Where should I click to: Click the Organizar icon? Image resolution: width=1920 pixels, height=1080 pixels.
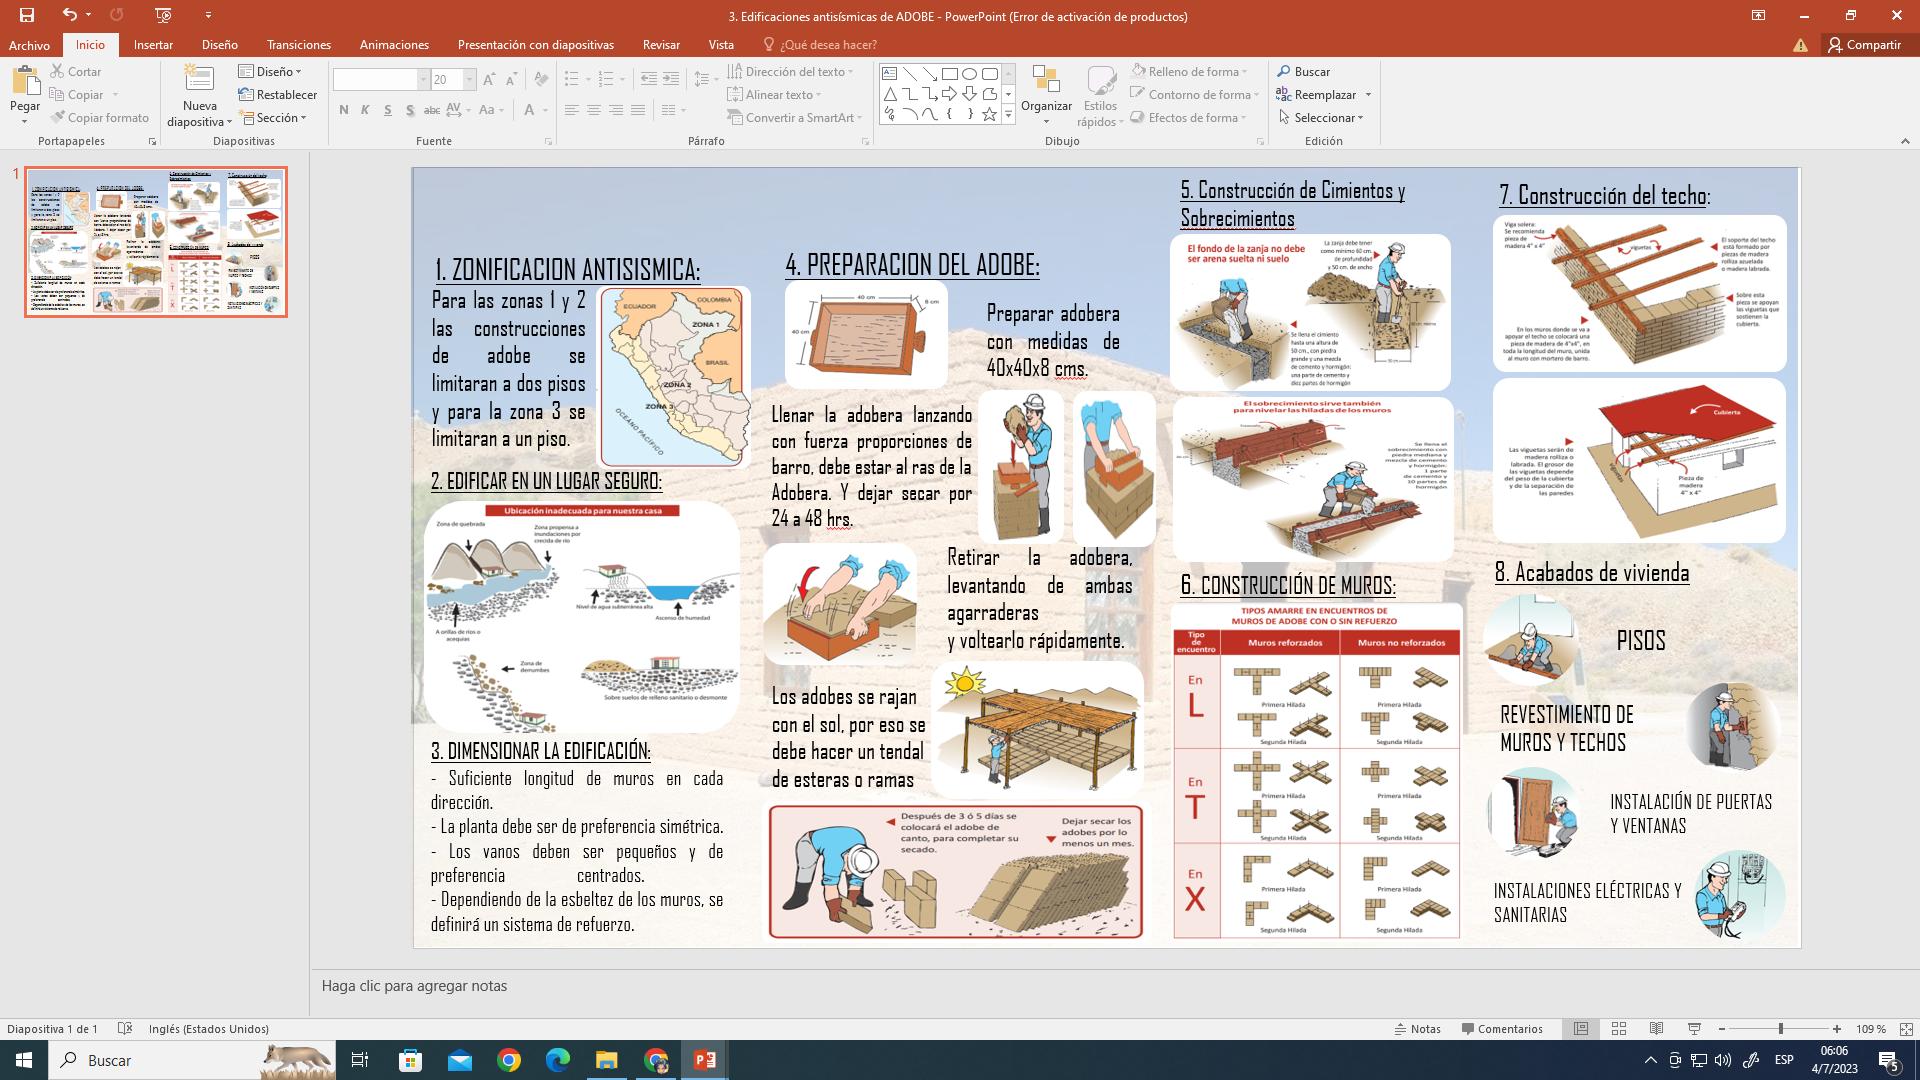pyautogui.click(x=1046, y=84)
